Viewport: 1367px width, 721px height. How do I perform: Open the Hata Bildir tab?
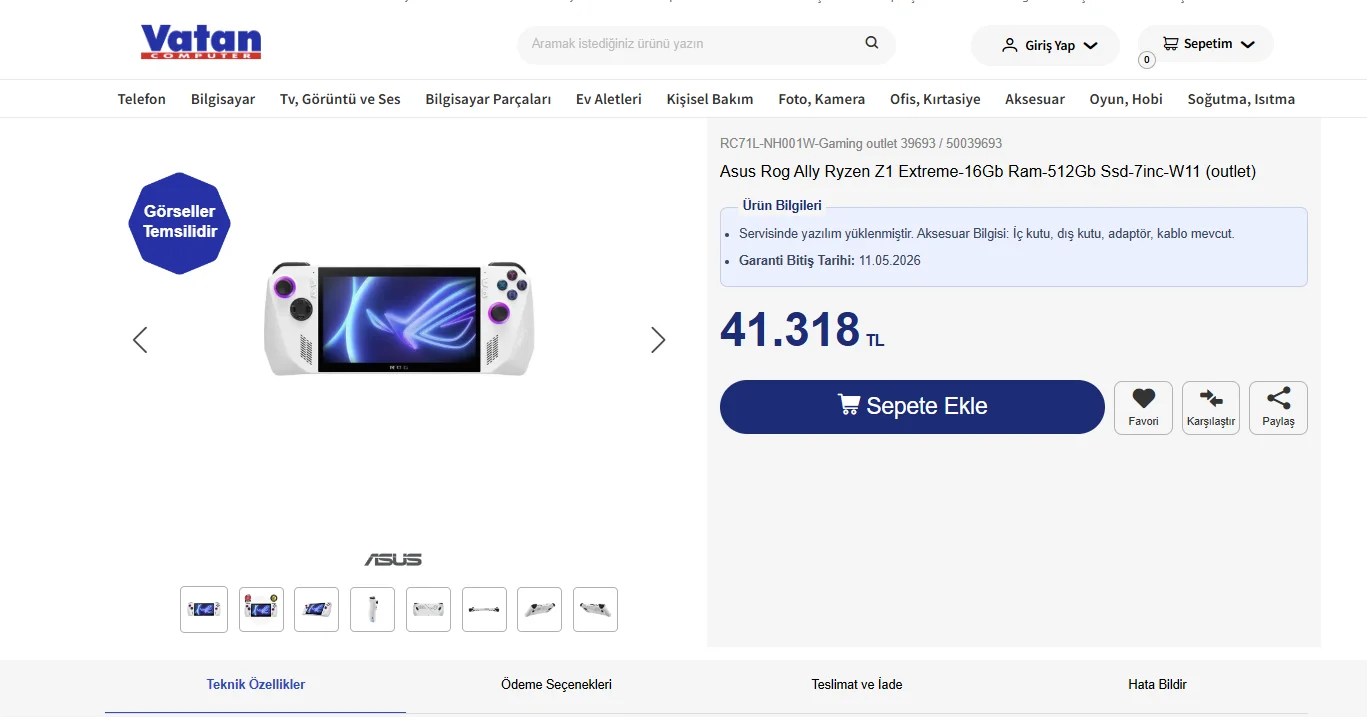point(1157,685)
